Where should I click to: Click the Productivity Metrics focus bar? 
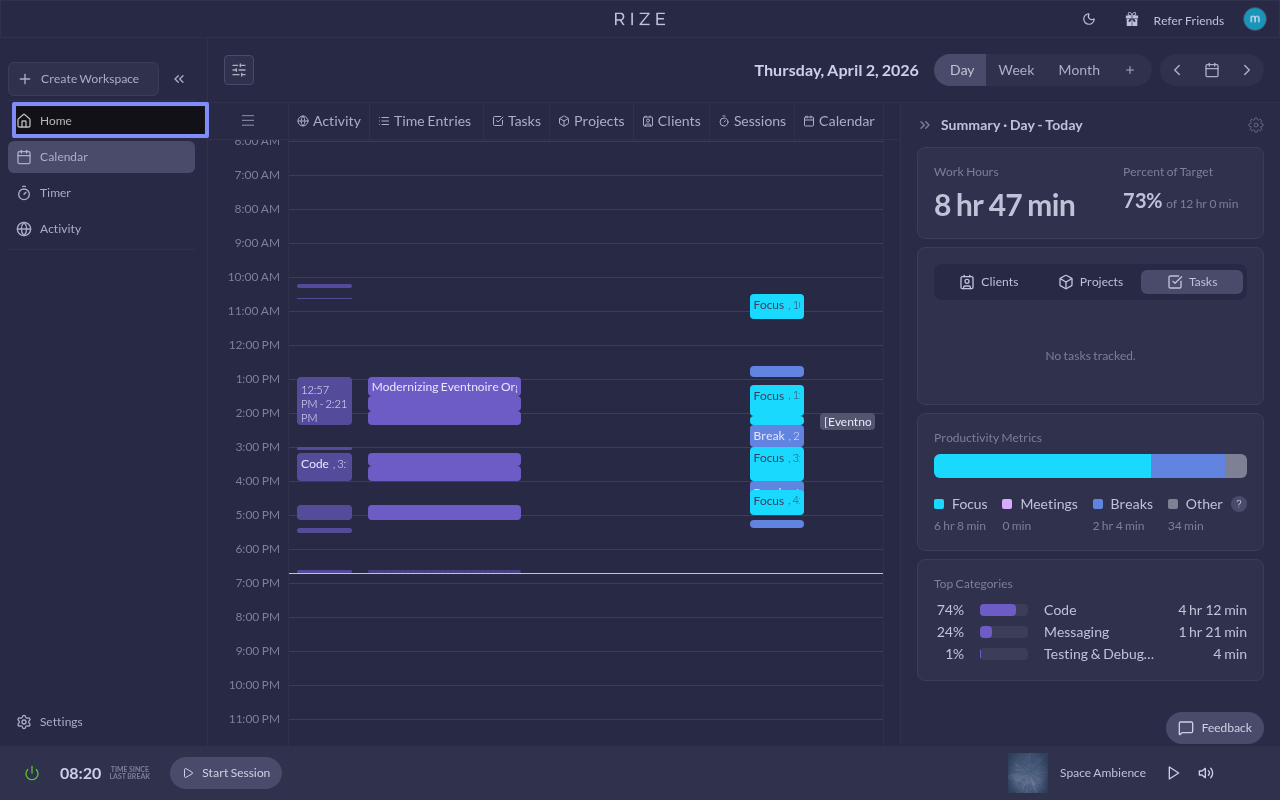tap(1041, 466)
